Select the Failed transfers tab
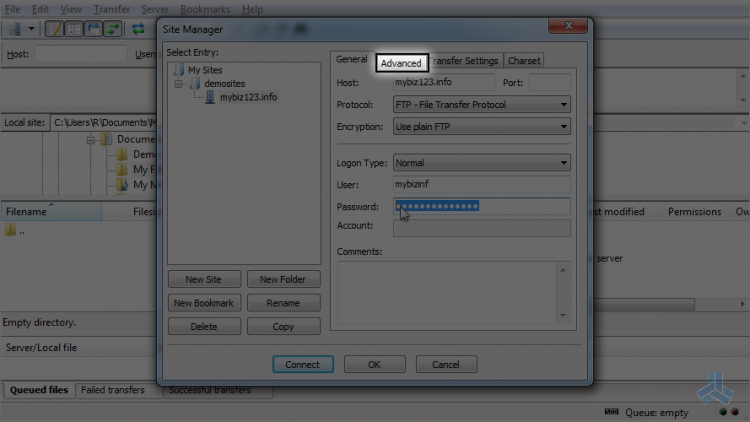The width and height of the screenshot is (750, 422). click(x=113, y=390)
